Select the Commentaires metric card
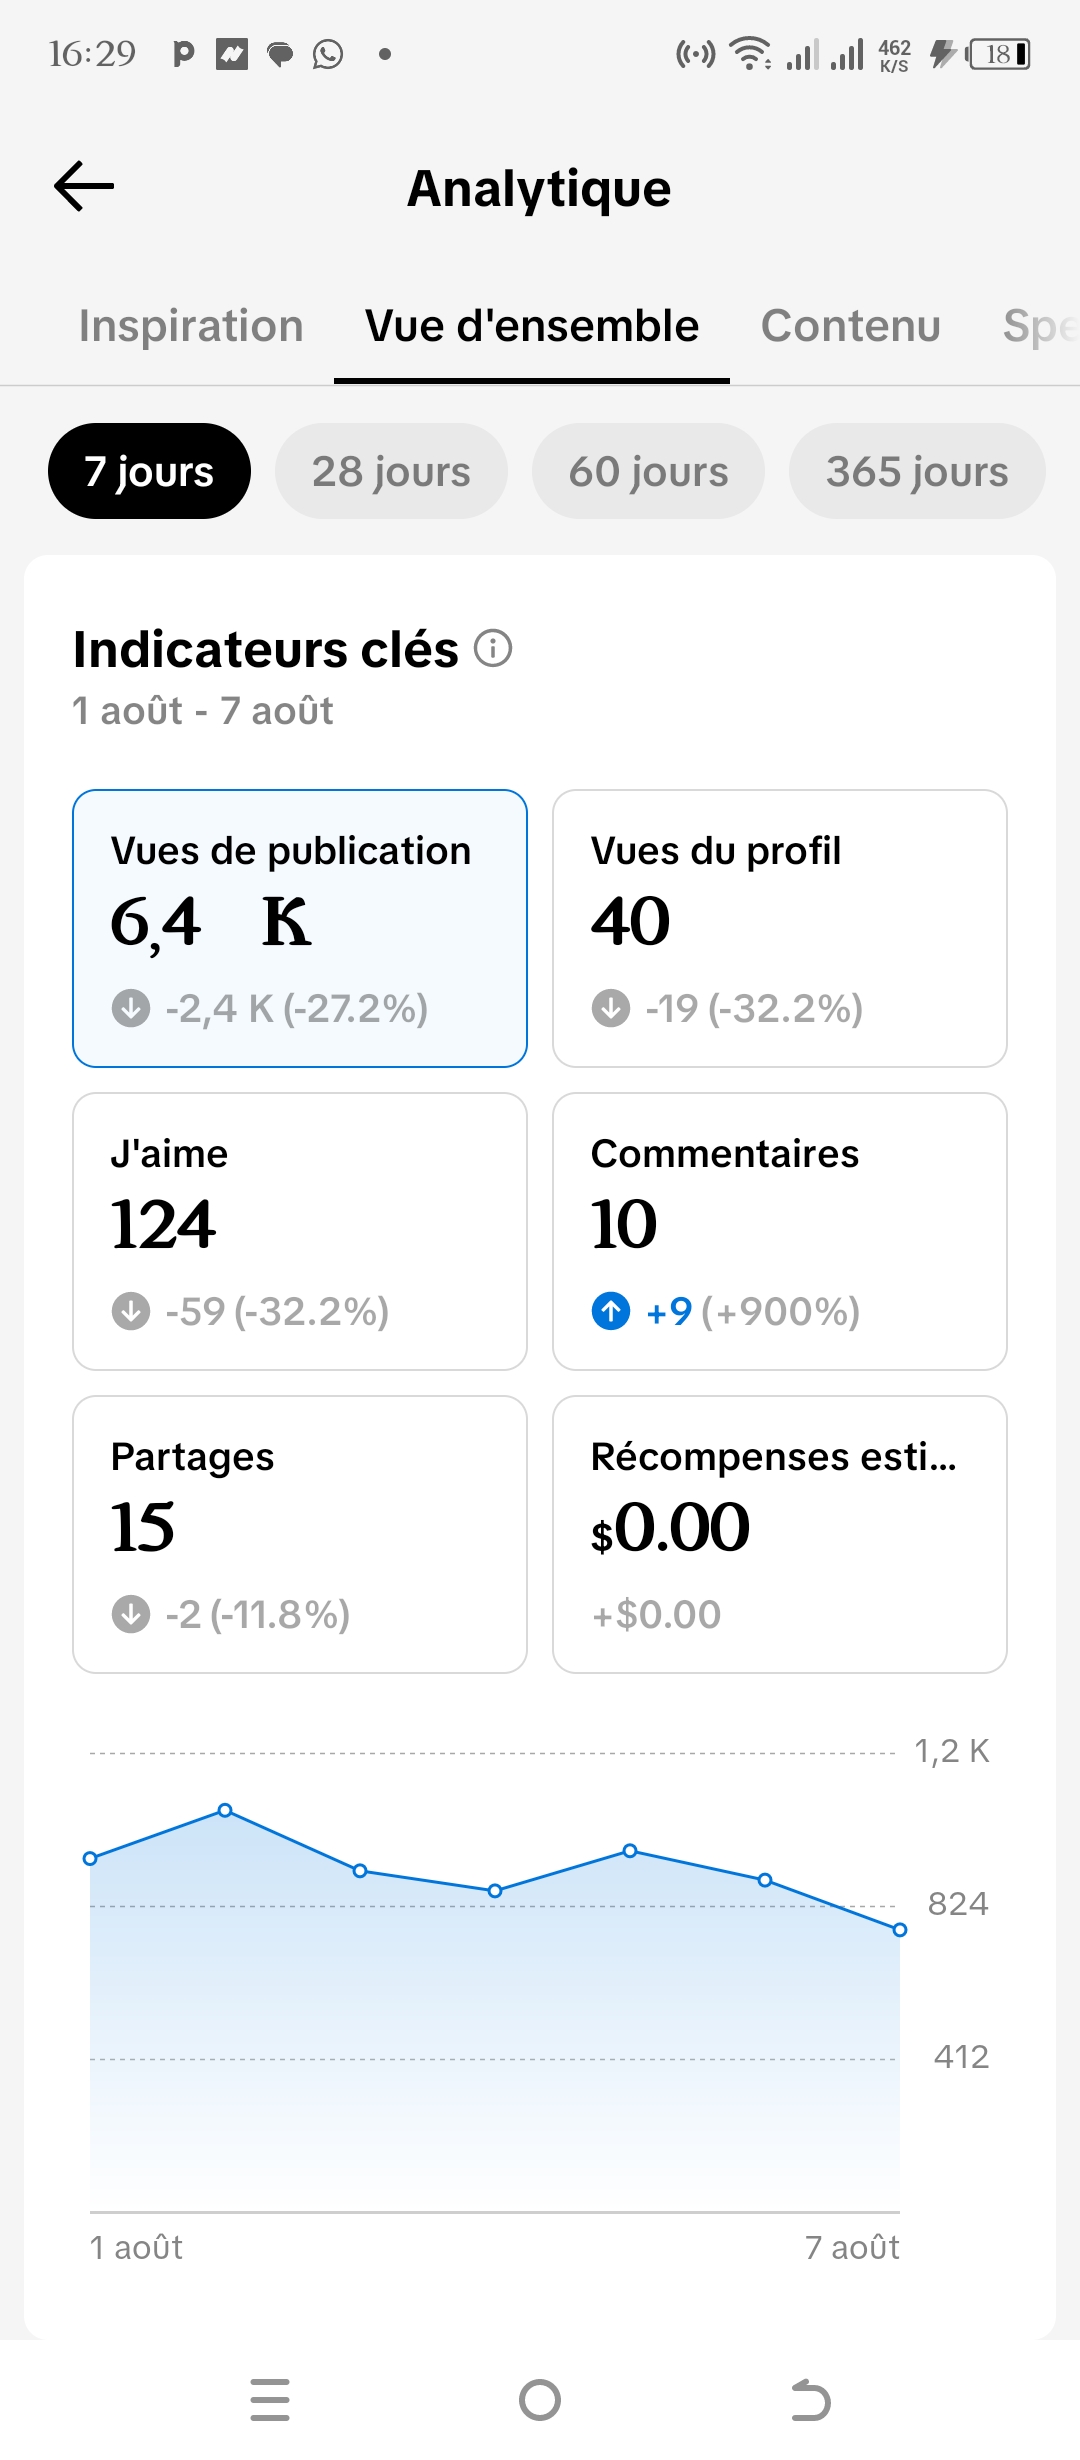Screen dimensions: 1080x2460 [x=780, y=1231]
